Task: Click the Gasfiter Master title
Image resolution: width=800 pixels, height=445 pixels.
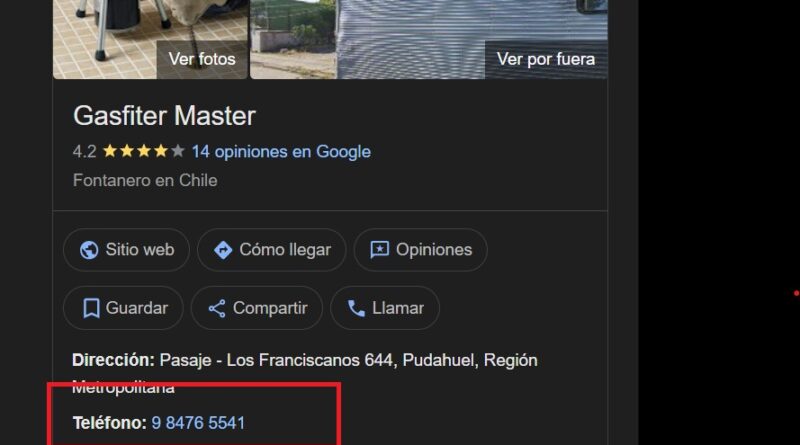Action: click(164, 116)
